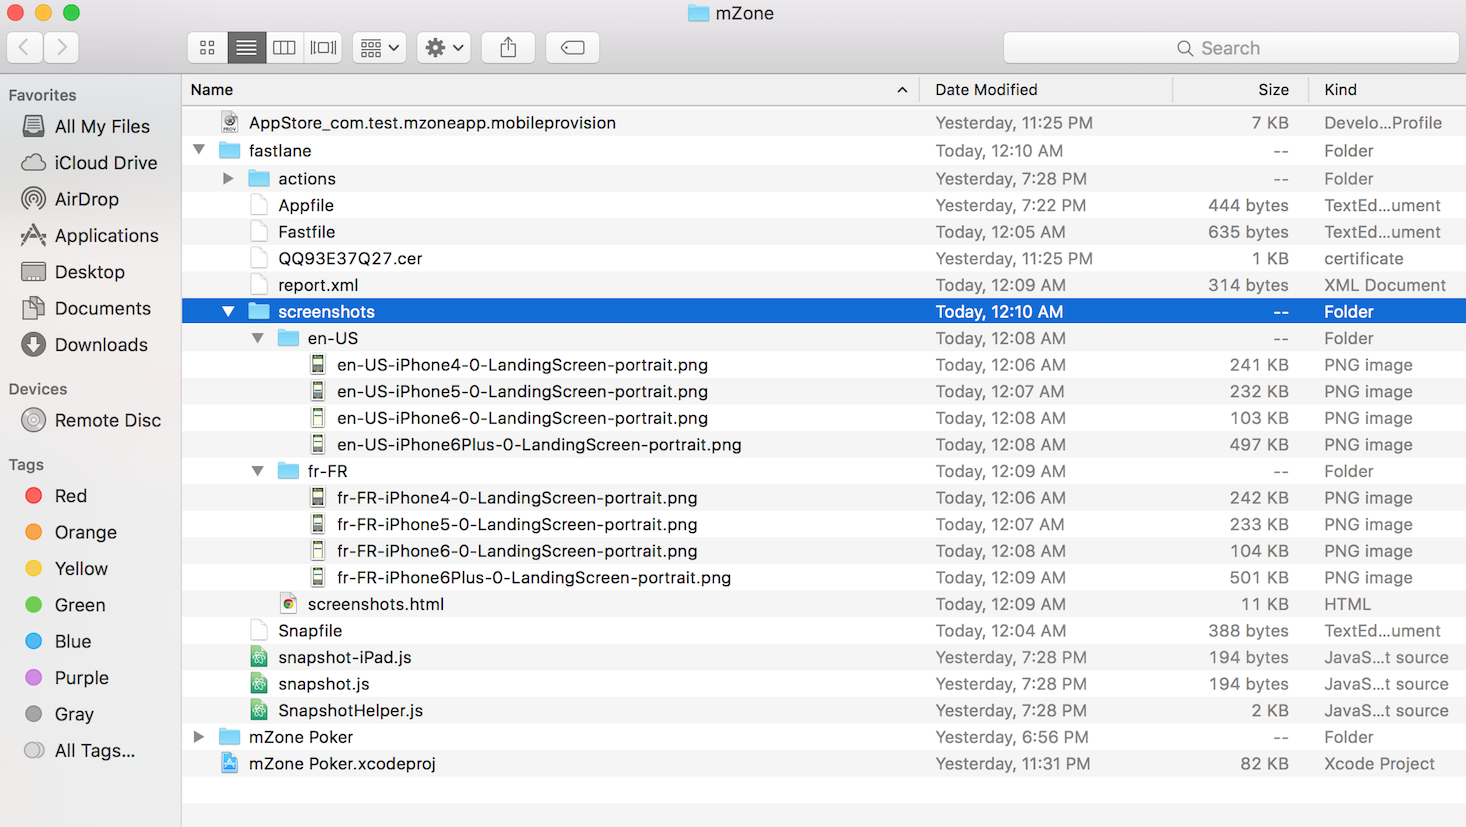
Task: Open AirDrop from the sidebar
Action: [86, 199]
